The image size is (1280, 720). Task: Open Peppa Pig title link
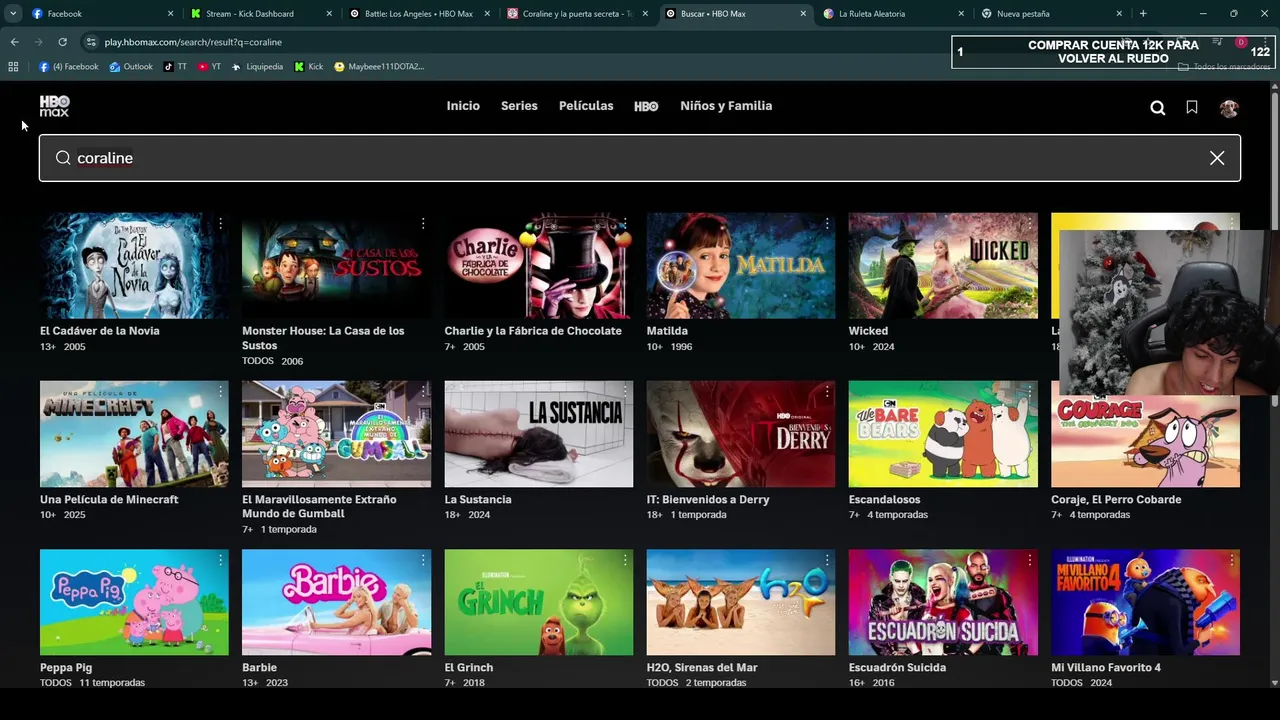(x=66, y=667)
